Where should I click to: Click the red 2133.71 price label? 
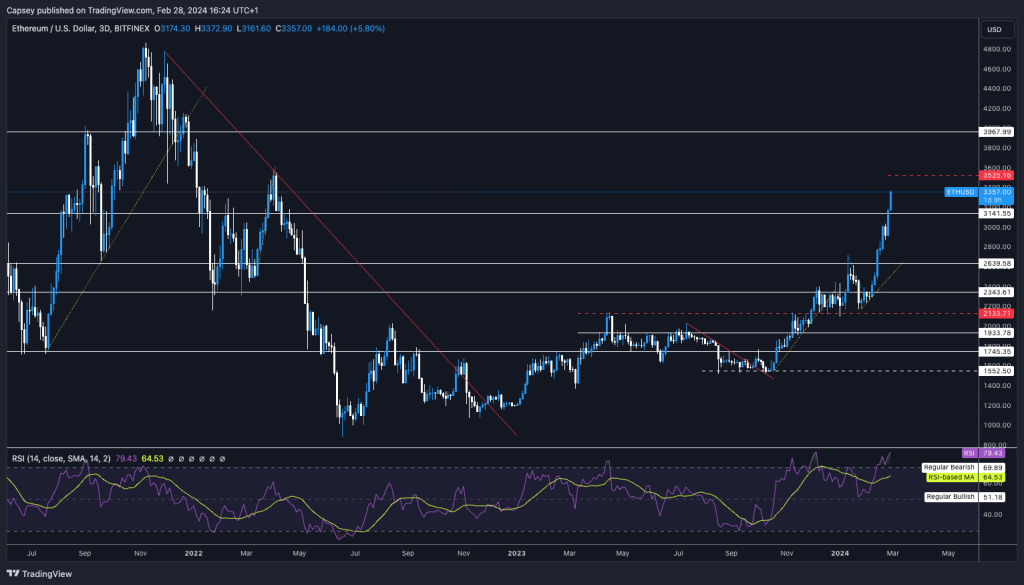tap(998, 313)
